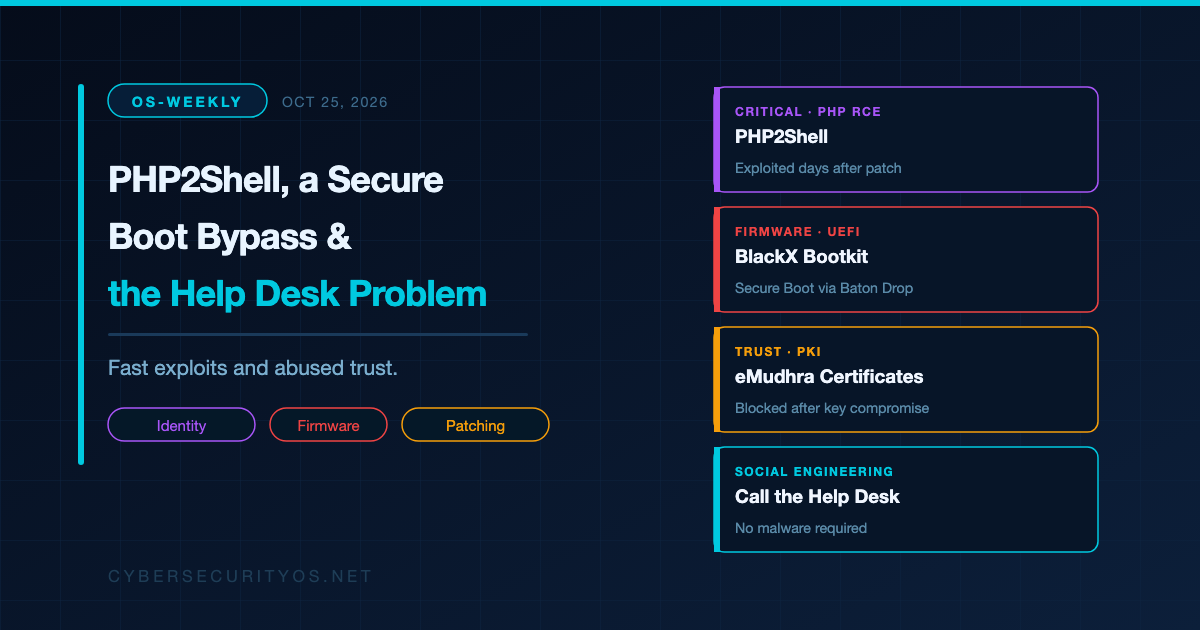Click the headline line 'Boot Bypass &'

(230, 237)
